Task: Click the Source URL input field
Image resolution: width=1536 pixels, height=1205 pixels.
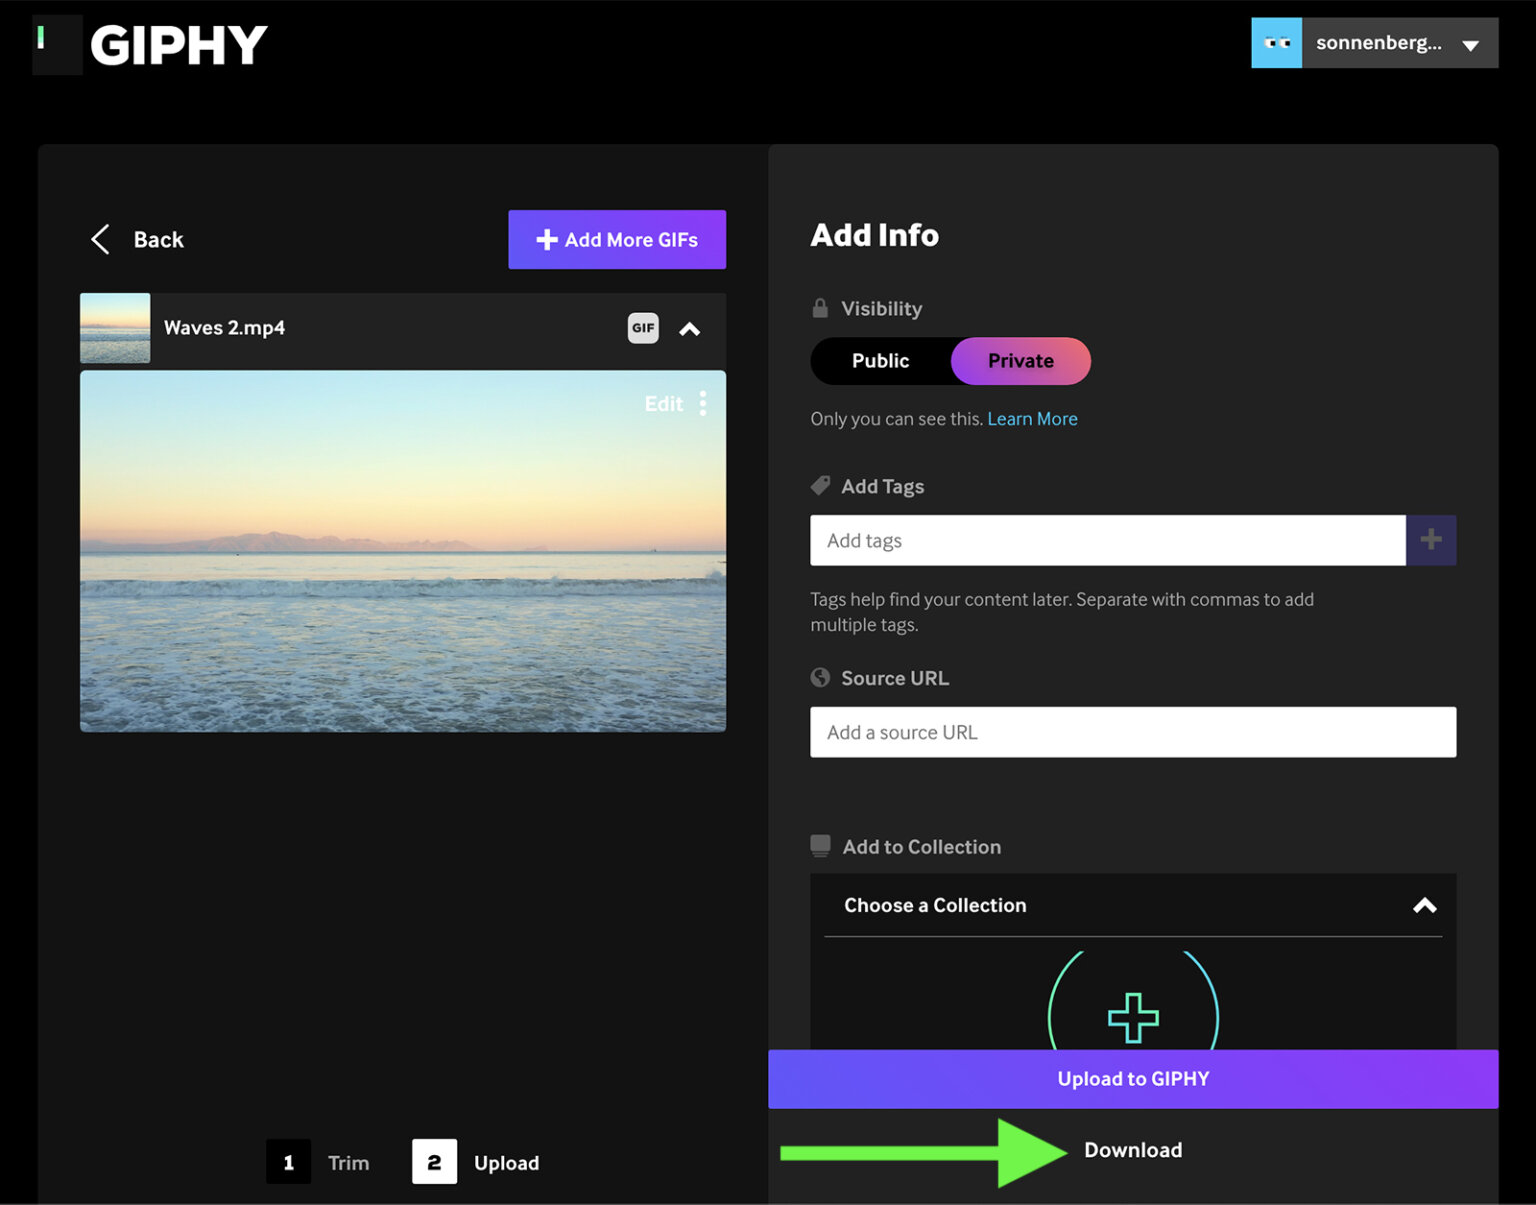Action: [x=1132, y=733]
